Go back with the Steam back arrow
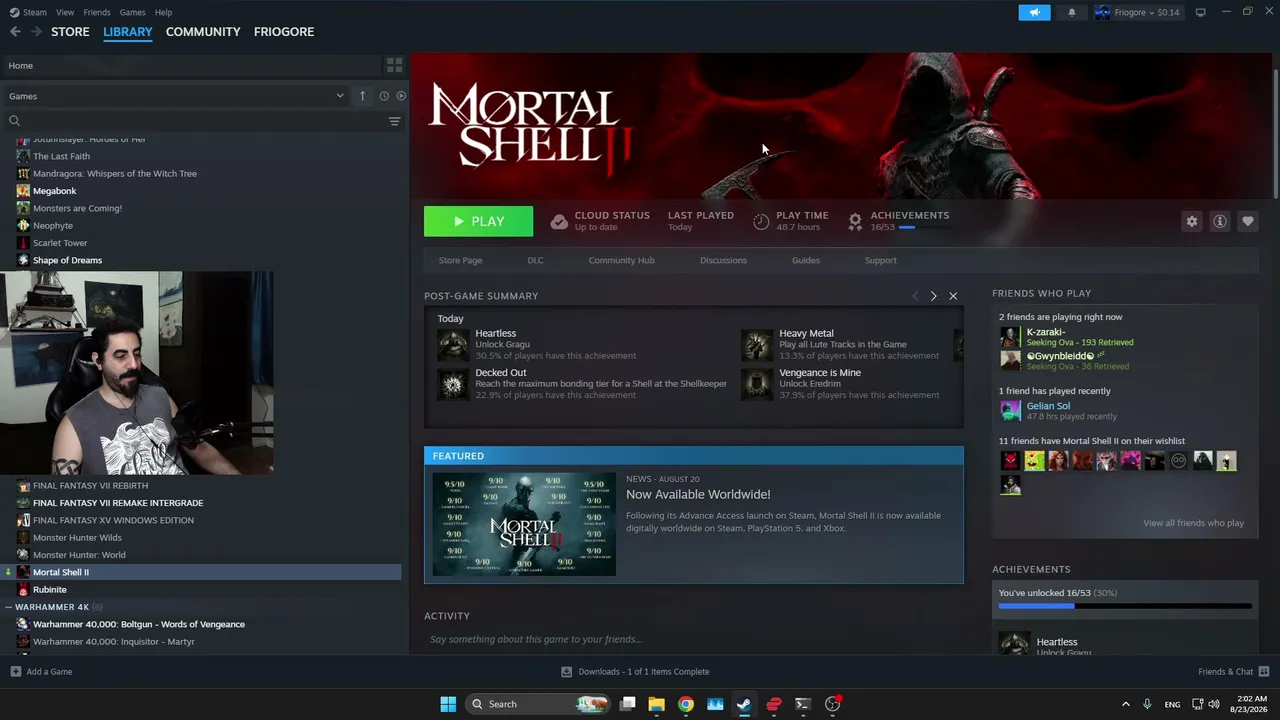Screen dimensions: 1280x720 pos(15,32)
